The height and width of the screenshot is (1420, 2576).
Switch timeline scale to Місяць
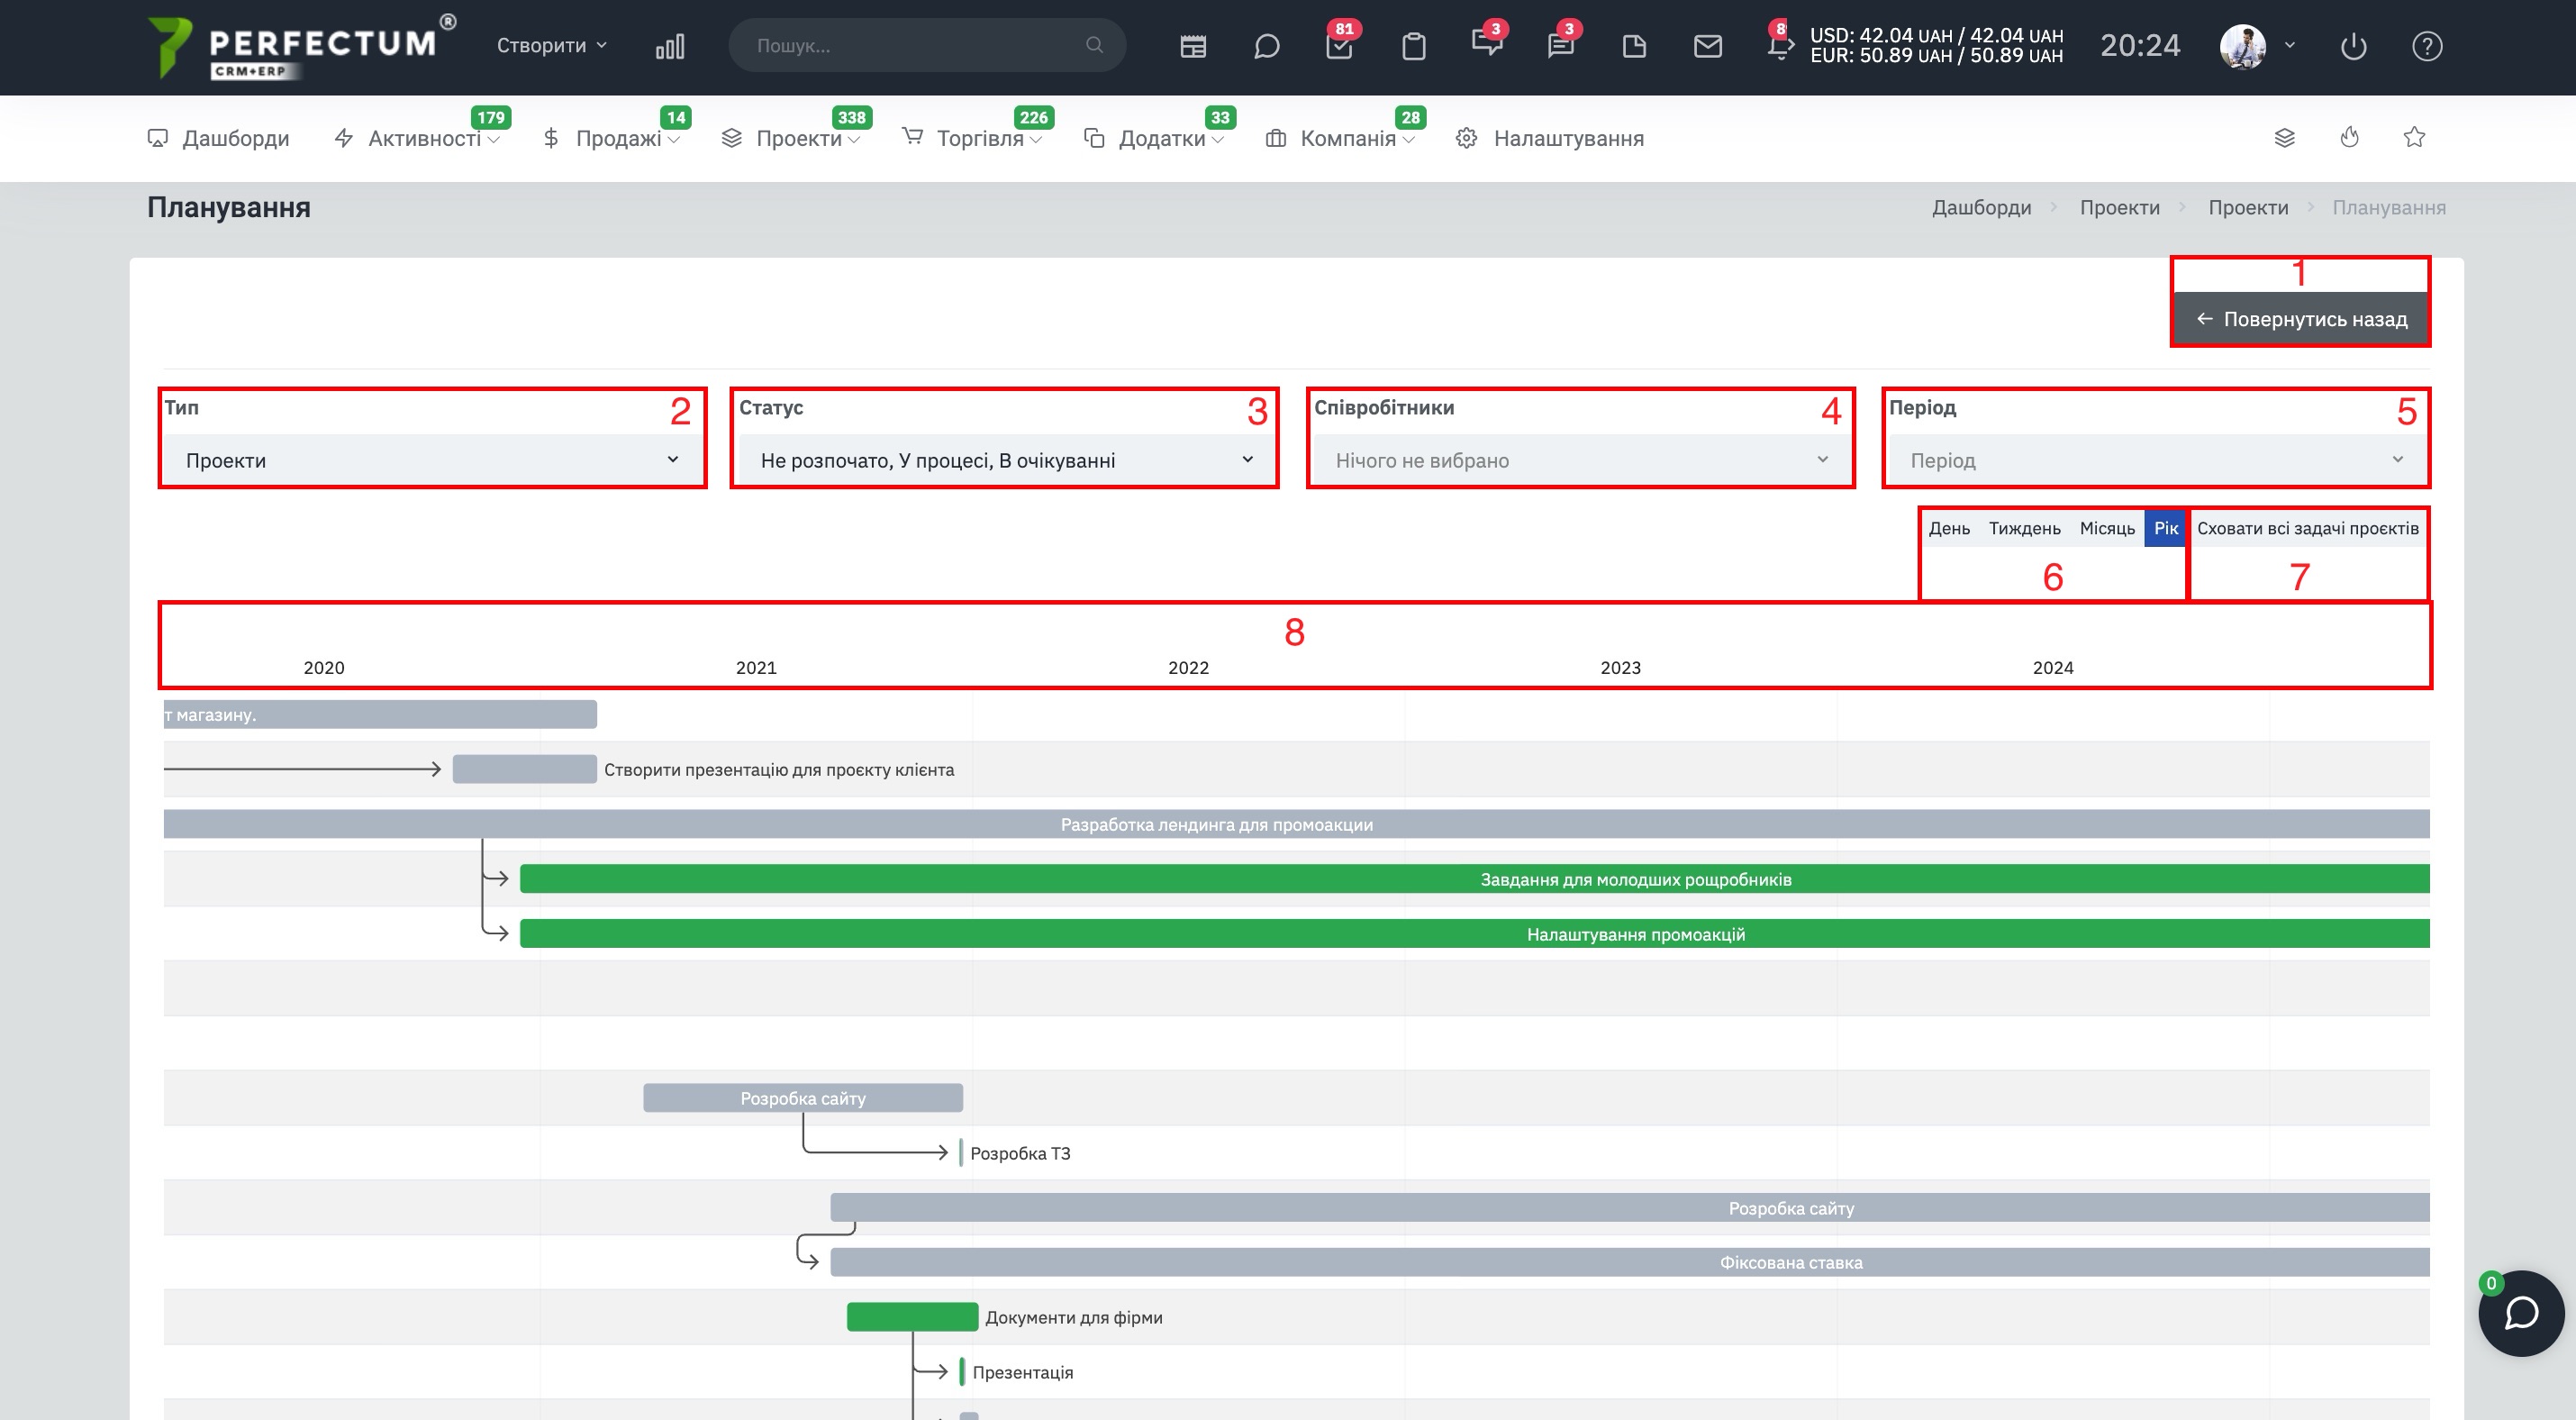(2107, 528)
